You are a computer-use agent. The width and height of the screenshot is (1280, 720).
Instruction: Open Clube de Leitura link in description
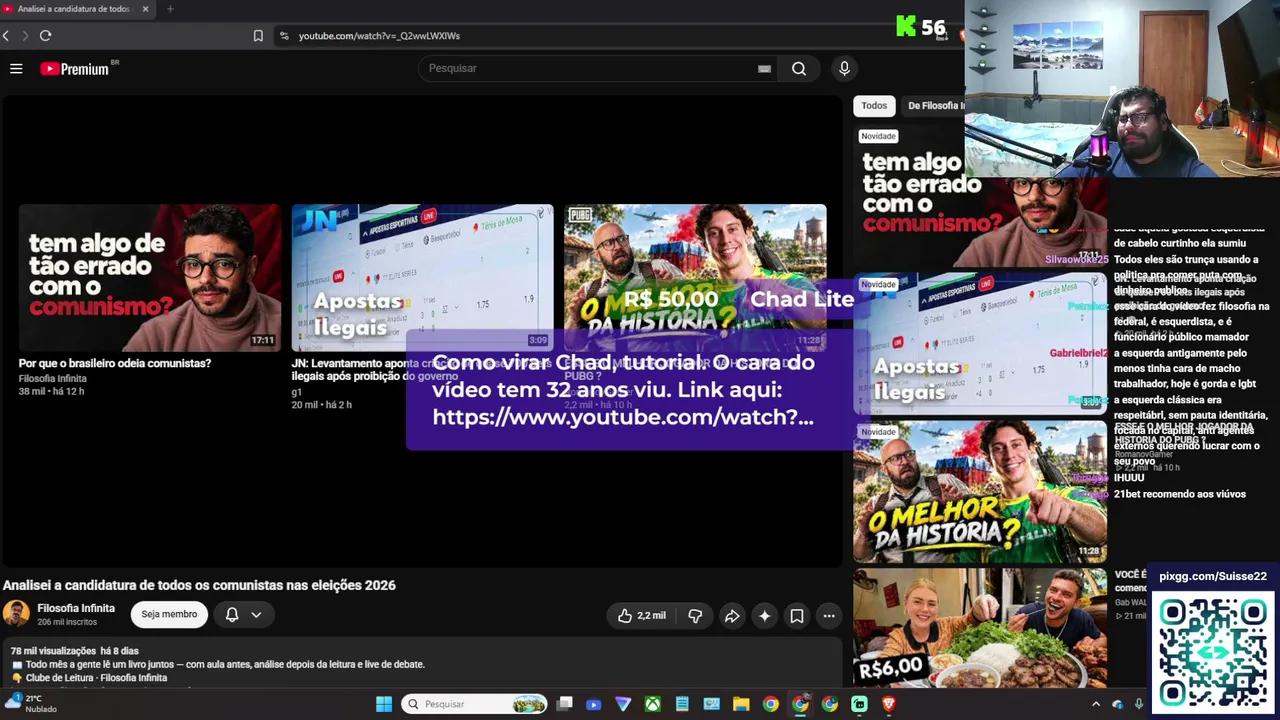pyautogui.click(x=97, y=678)
